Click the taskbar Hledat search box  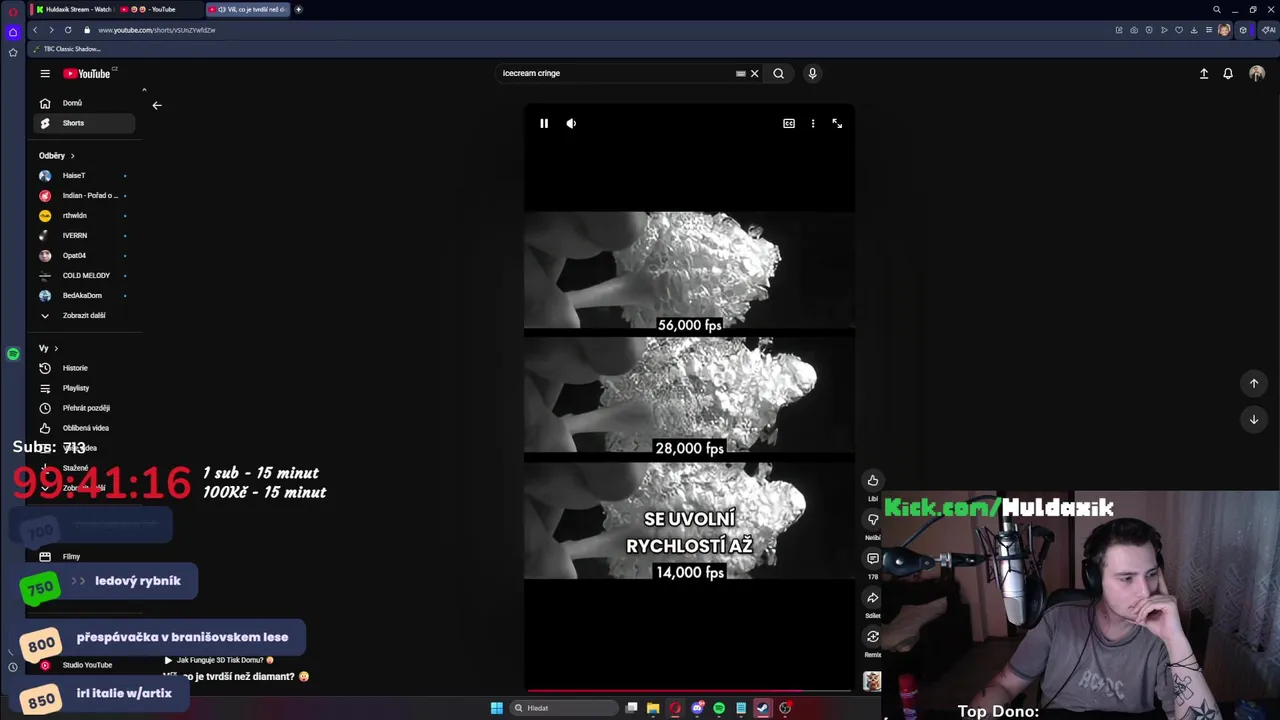point(564,708)
